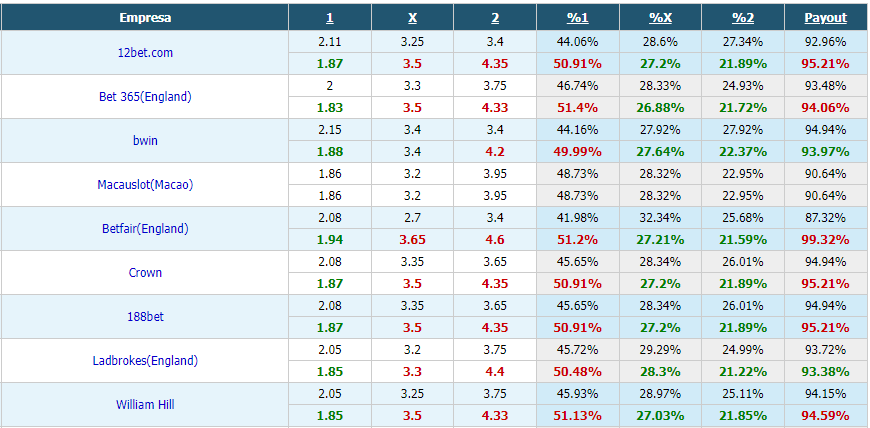Image resolution: width=870 pixels, height=428 pixels.
Task: Select William Hill opening %2 value 25.11%
Action: [x=743, y=394]
